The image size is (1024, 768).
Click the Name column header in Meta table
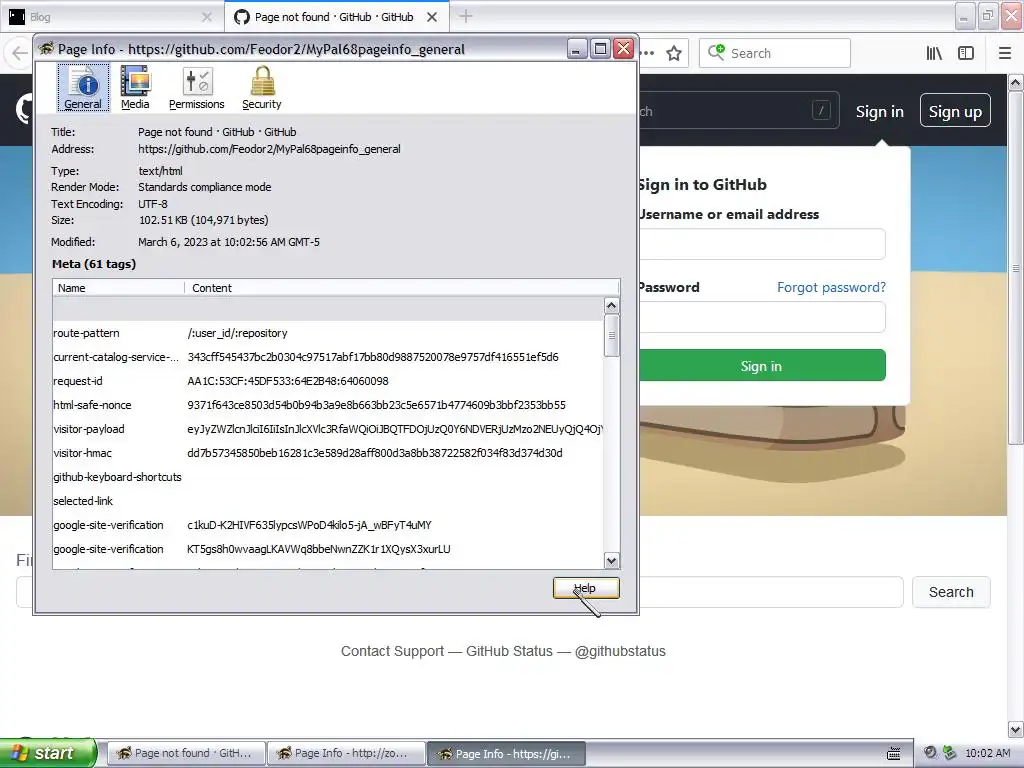click(x=118, y=288)
